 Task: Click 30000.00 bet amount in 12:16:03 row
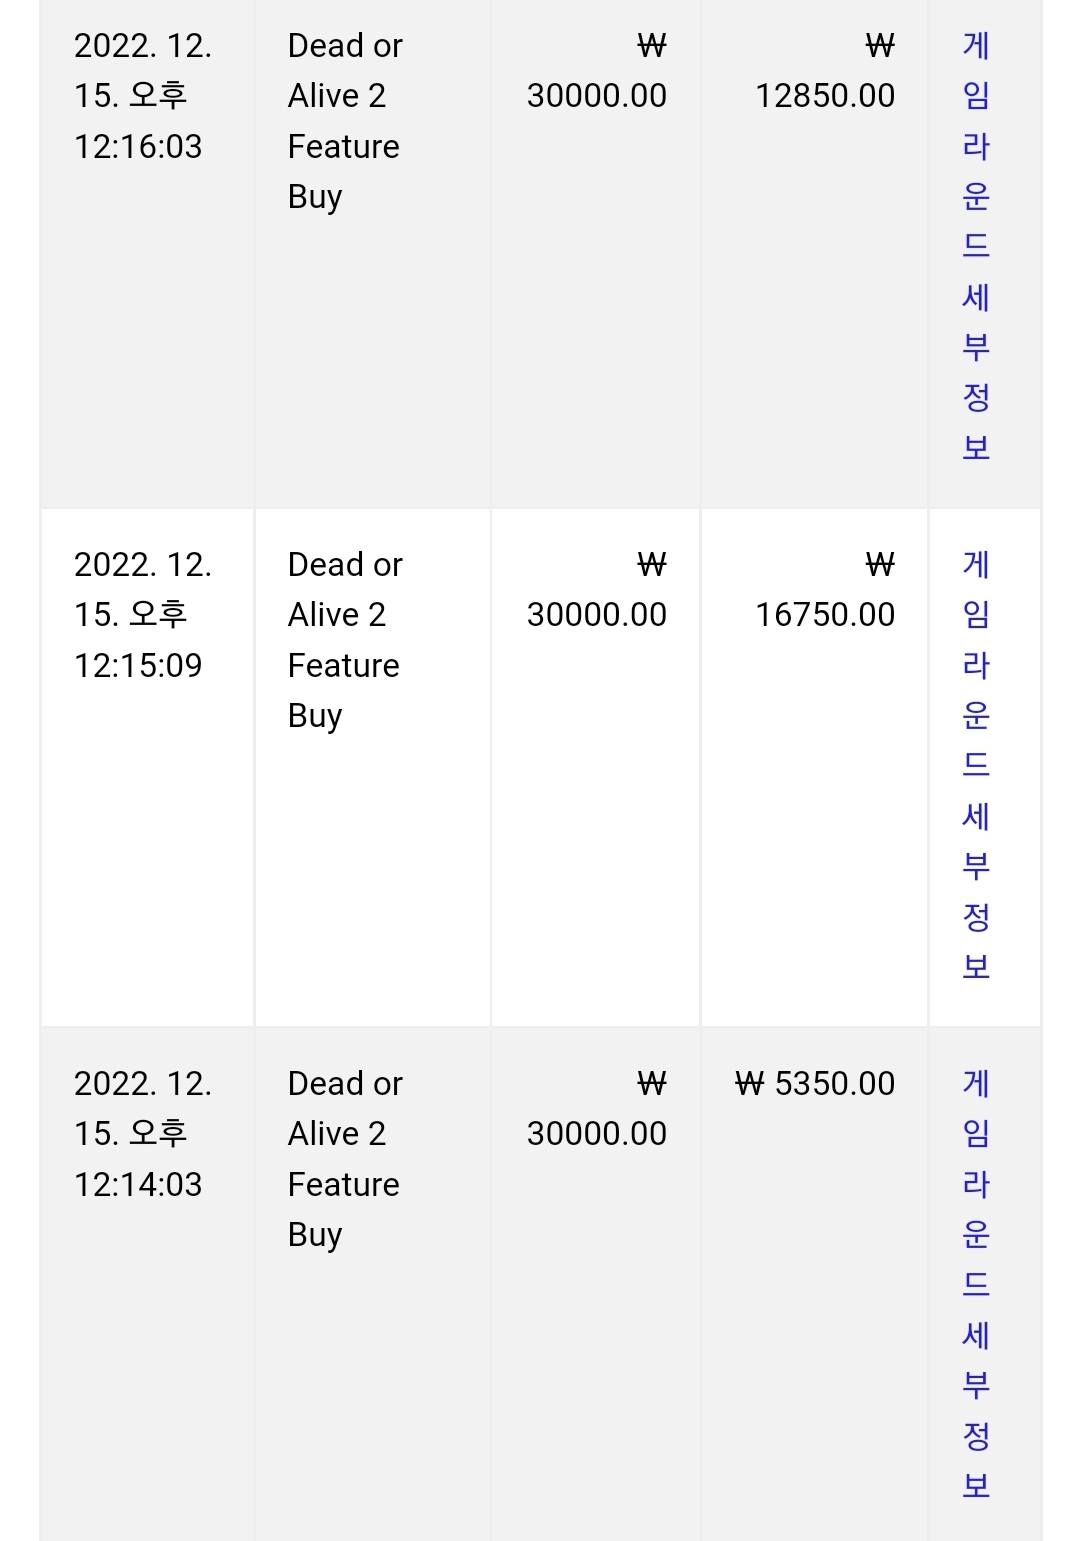click(x=597, y=96)
